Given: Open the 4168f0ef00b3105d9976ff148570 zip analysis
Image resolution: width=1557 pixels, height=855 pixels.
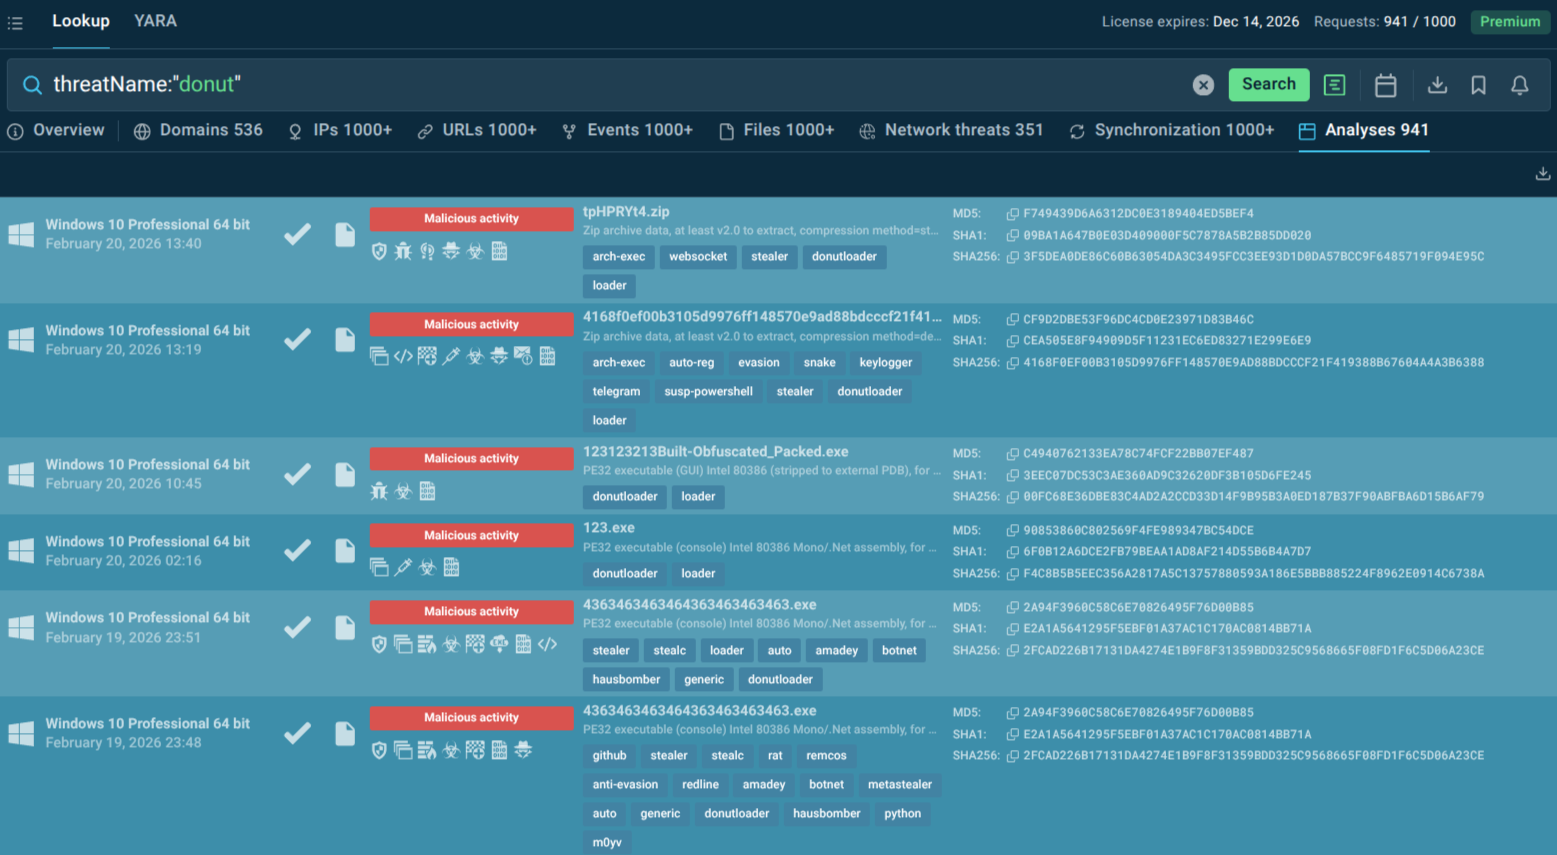Looking at the screenshot, I should click(762, 317).
